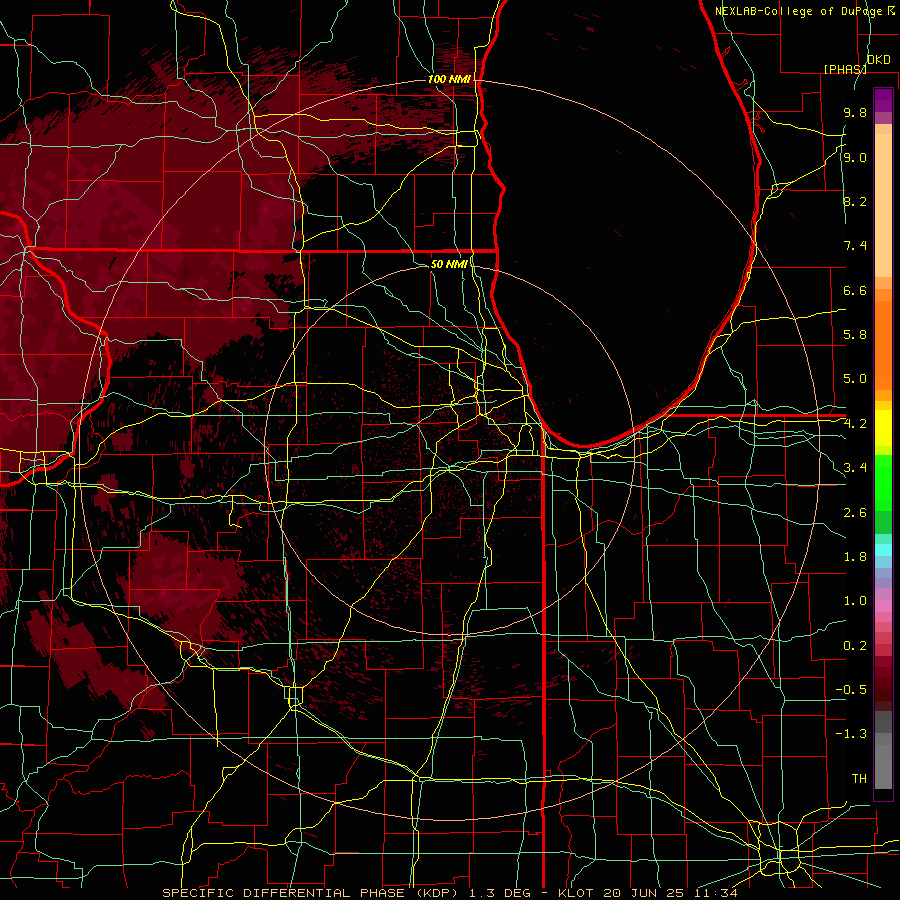Click the 6.6 value on the scale
900x900 pixels.
click(x=855, y=290)
